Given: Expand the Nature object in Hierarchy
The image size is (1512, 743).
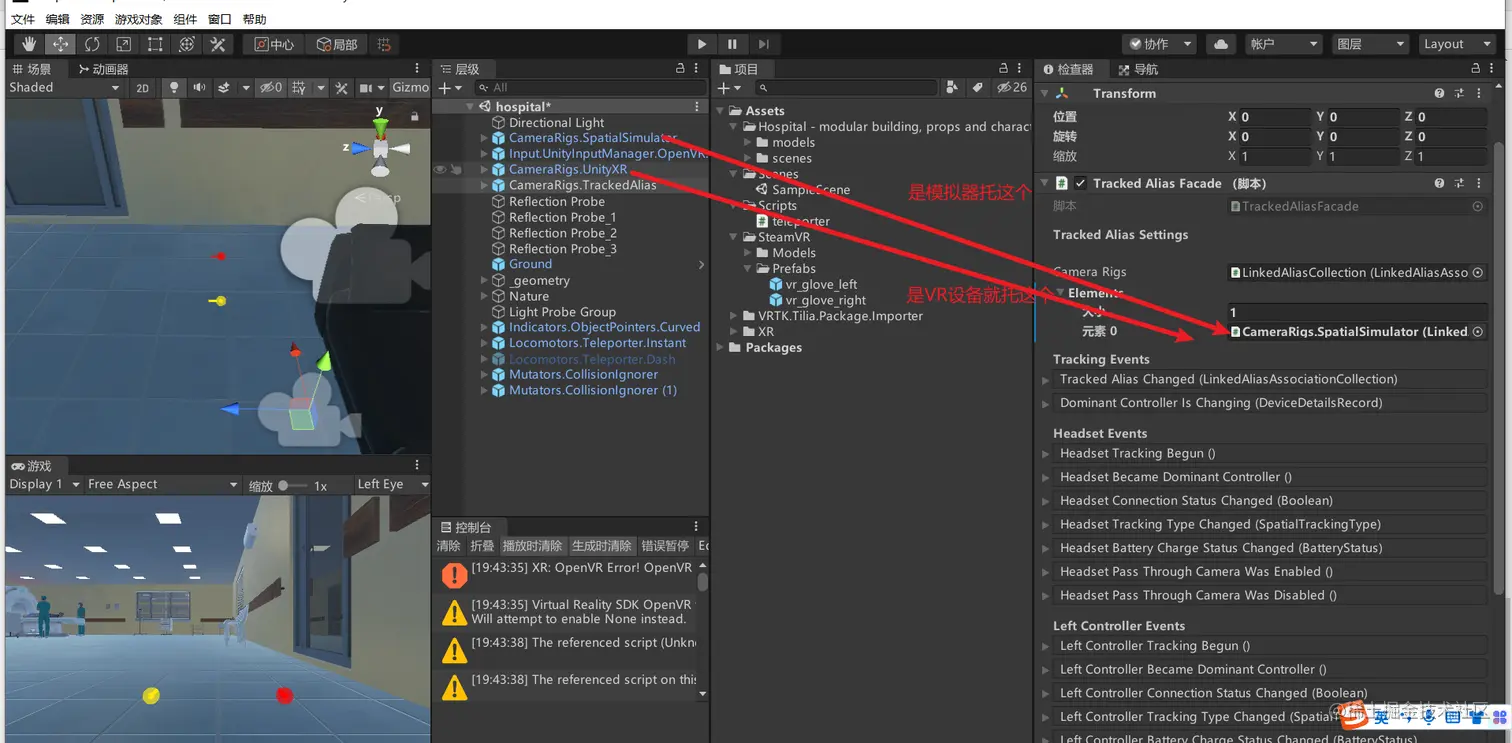Looking at the screenshot, I should (x=484, y=296).
